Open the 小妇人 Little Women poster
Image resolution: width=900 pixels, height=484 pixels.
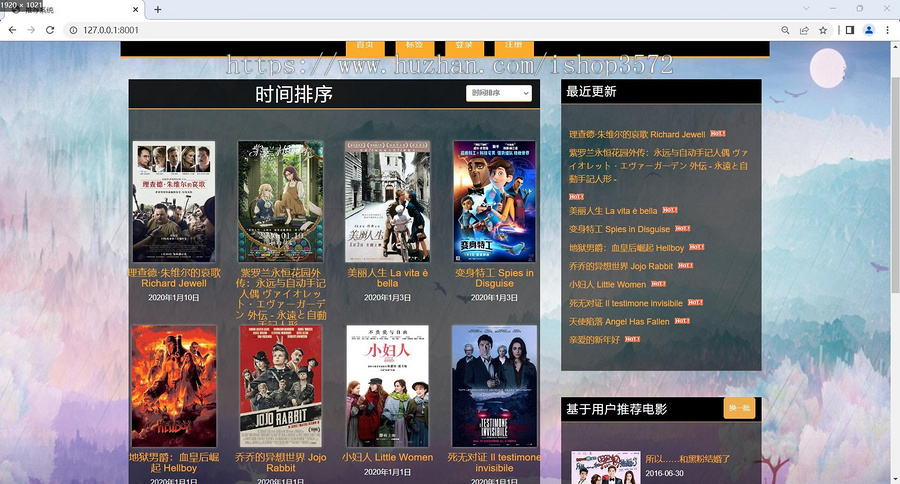coord(387,386)
